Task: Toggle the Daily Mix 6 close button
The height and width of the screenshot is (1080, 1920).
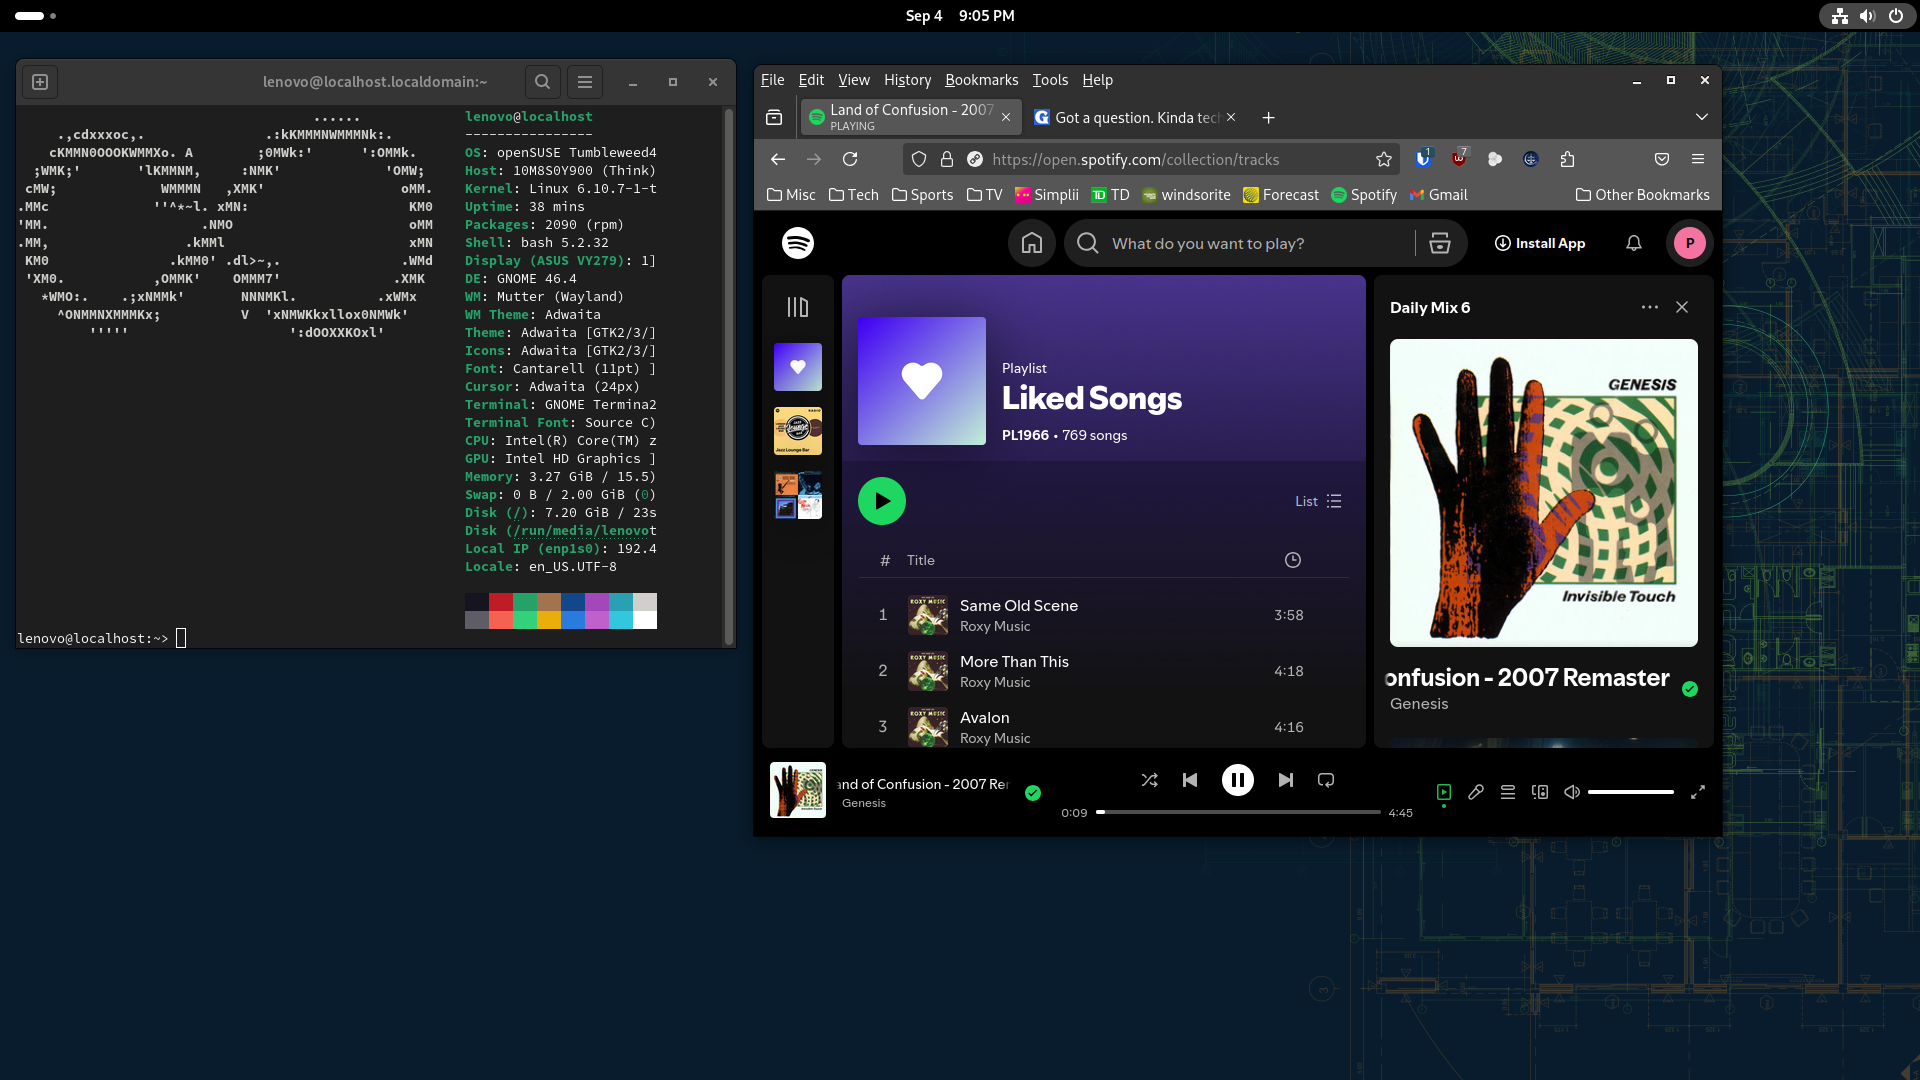Action: tap(1683, 306)
